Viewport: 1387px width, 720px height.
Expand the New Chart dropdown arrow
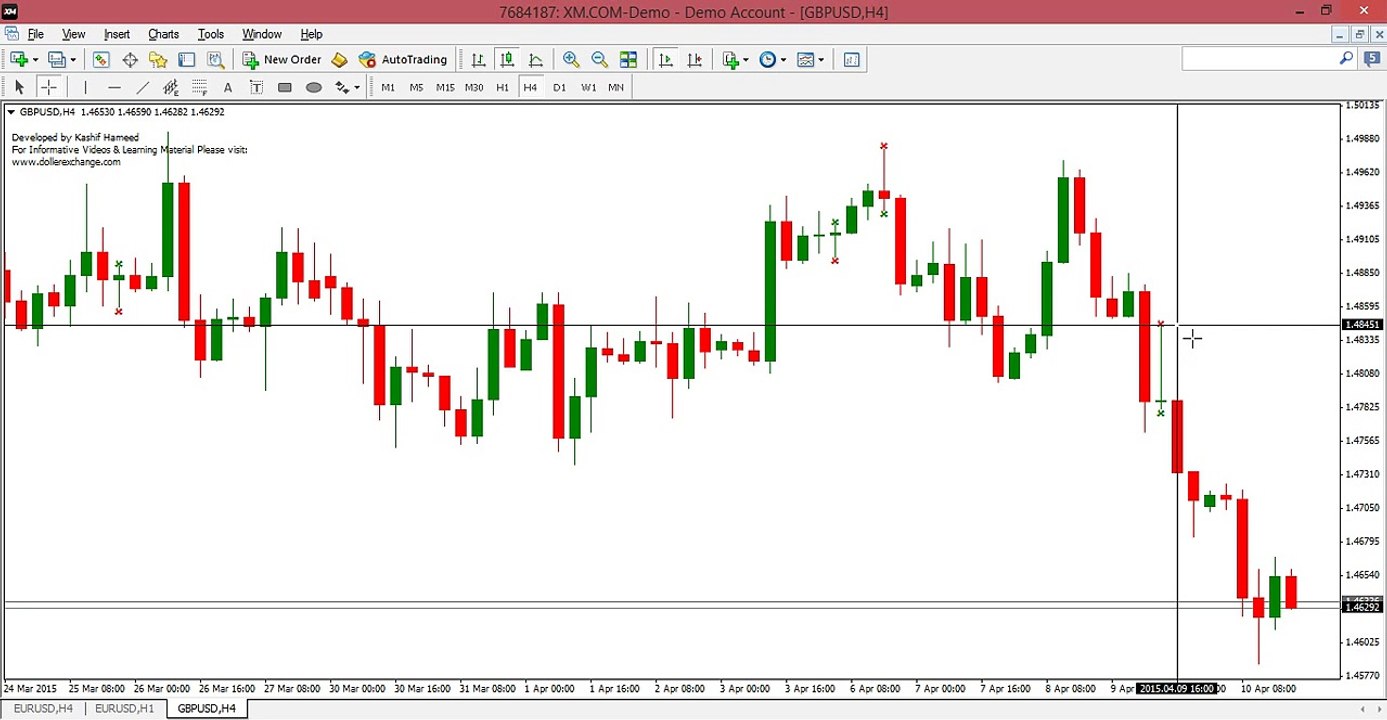34,60
